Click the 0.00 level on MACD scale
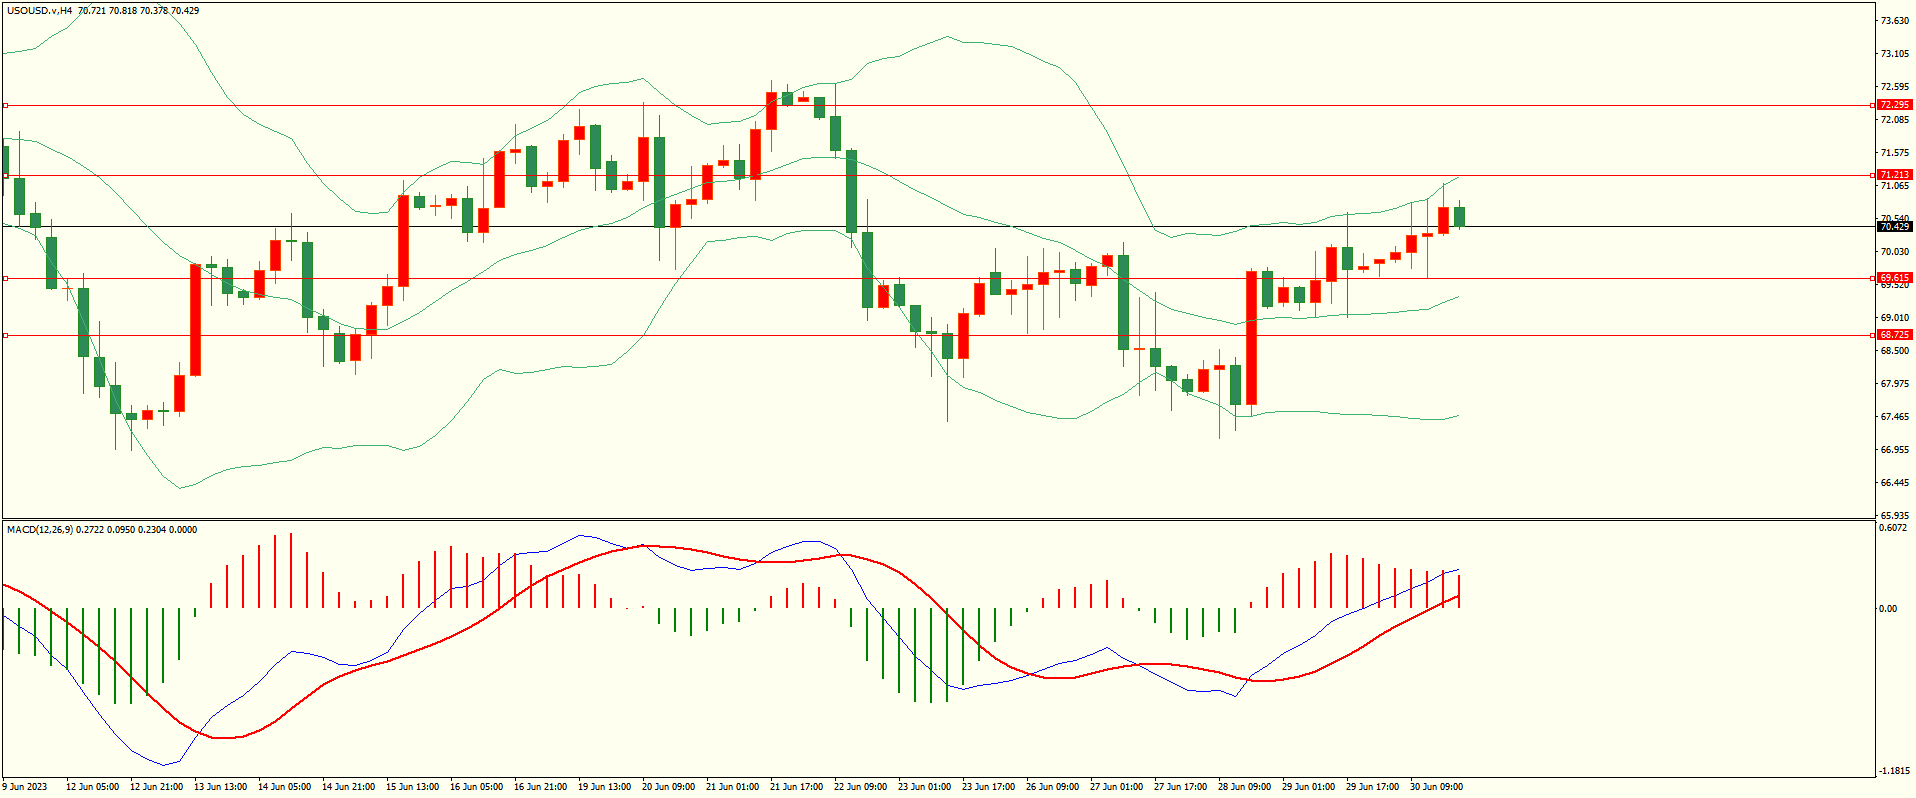Screen dimensions: 1916x798 point(1887,608)
